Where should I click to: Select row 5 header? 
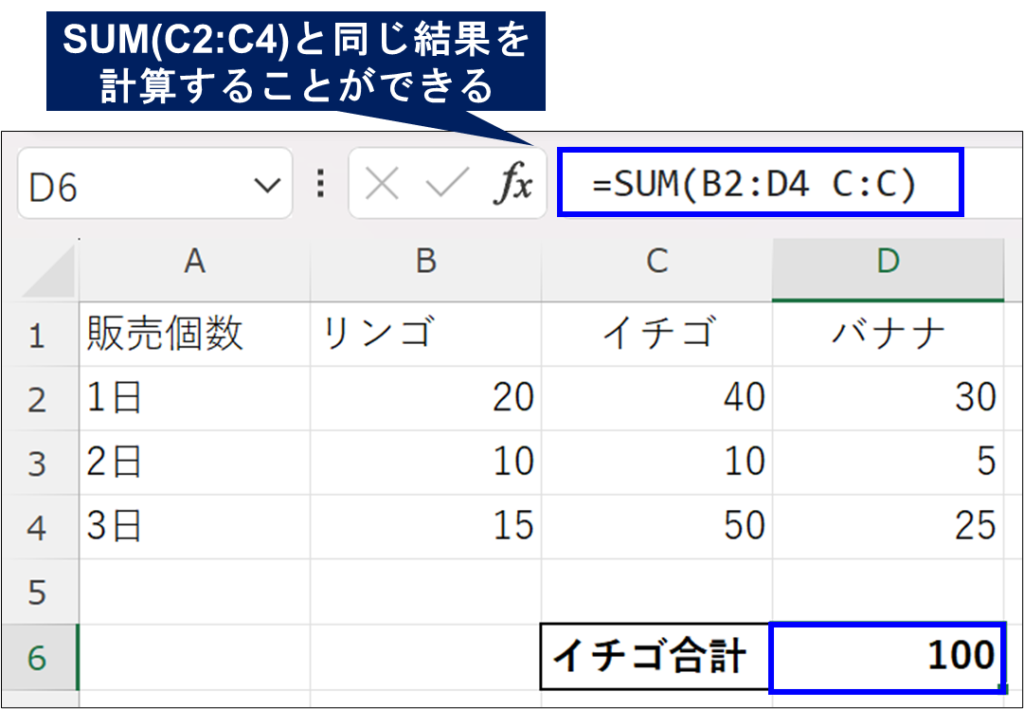tap(38, 592)
